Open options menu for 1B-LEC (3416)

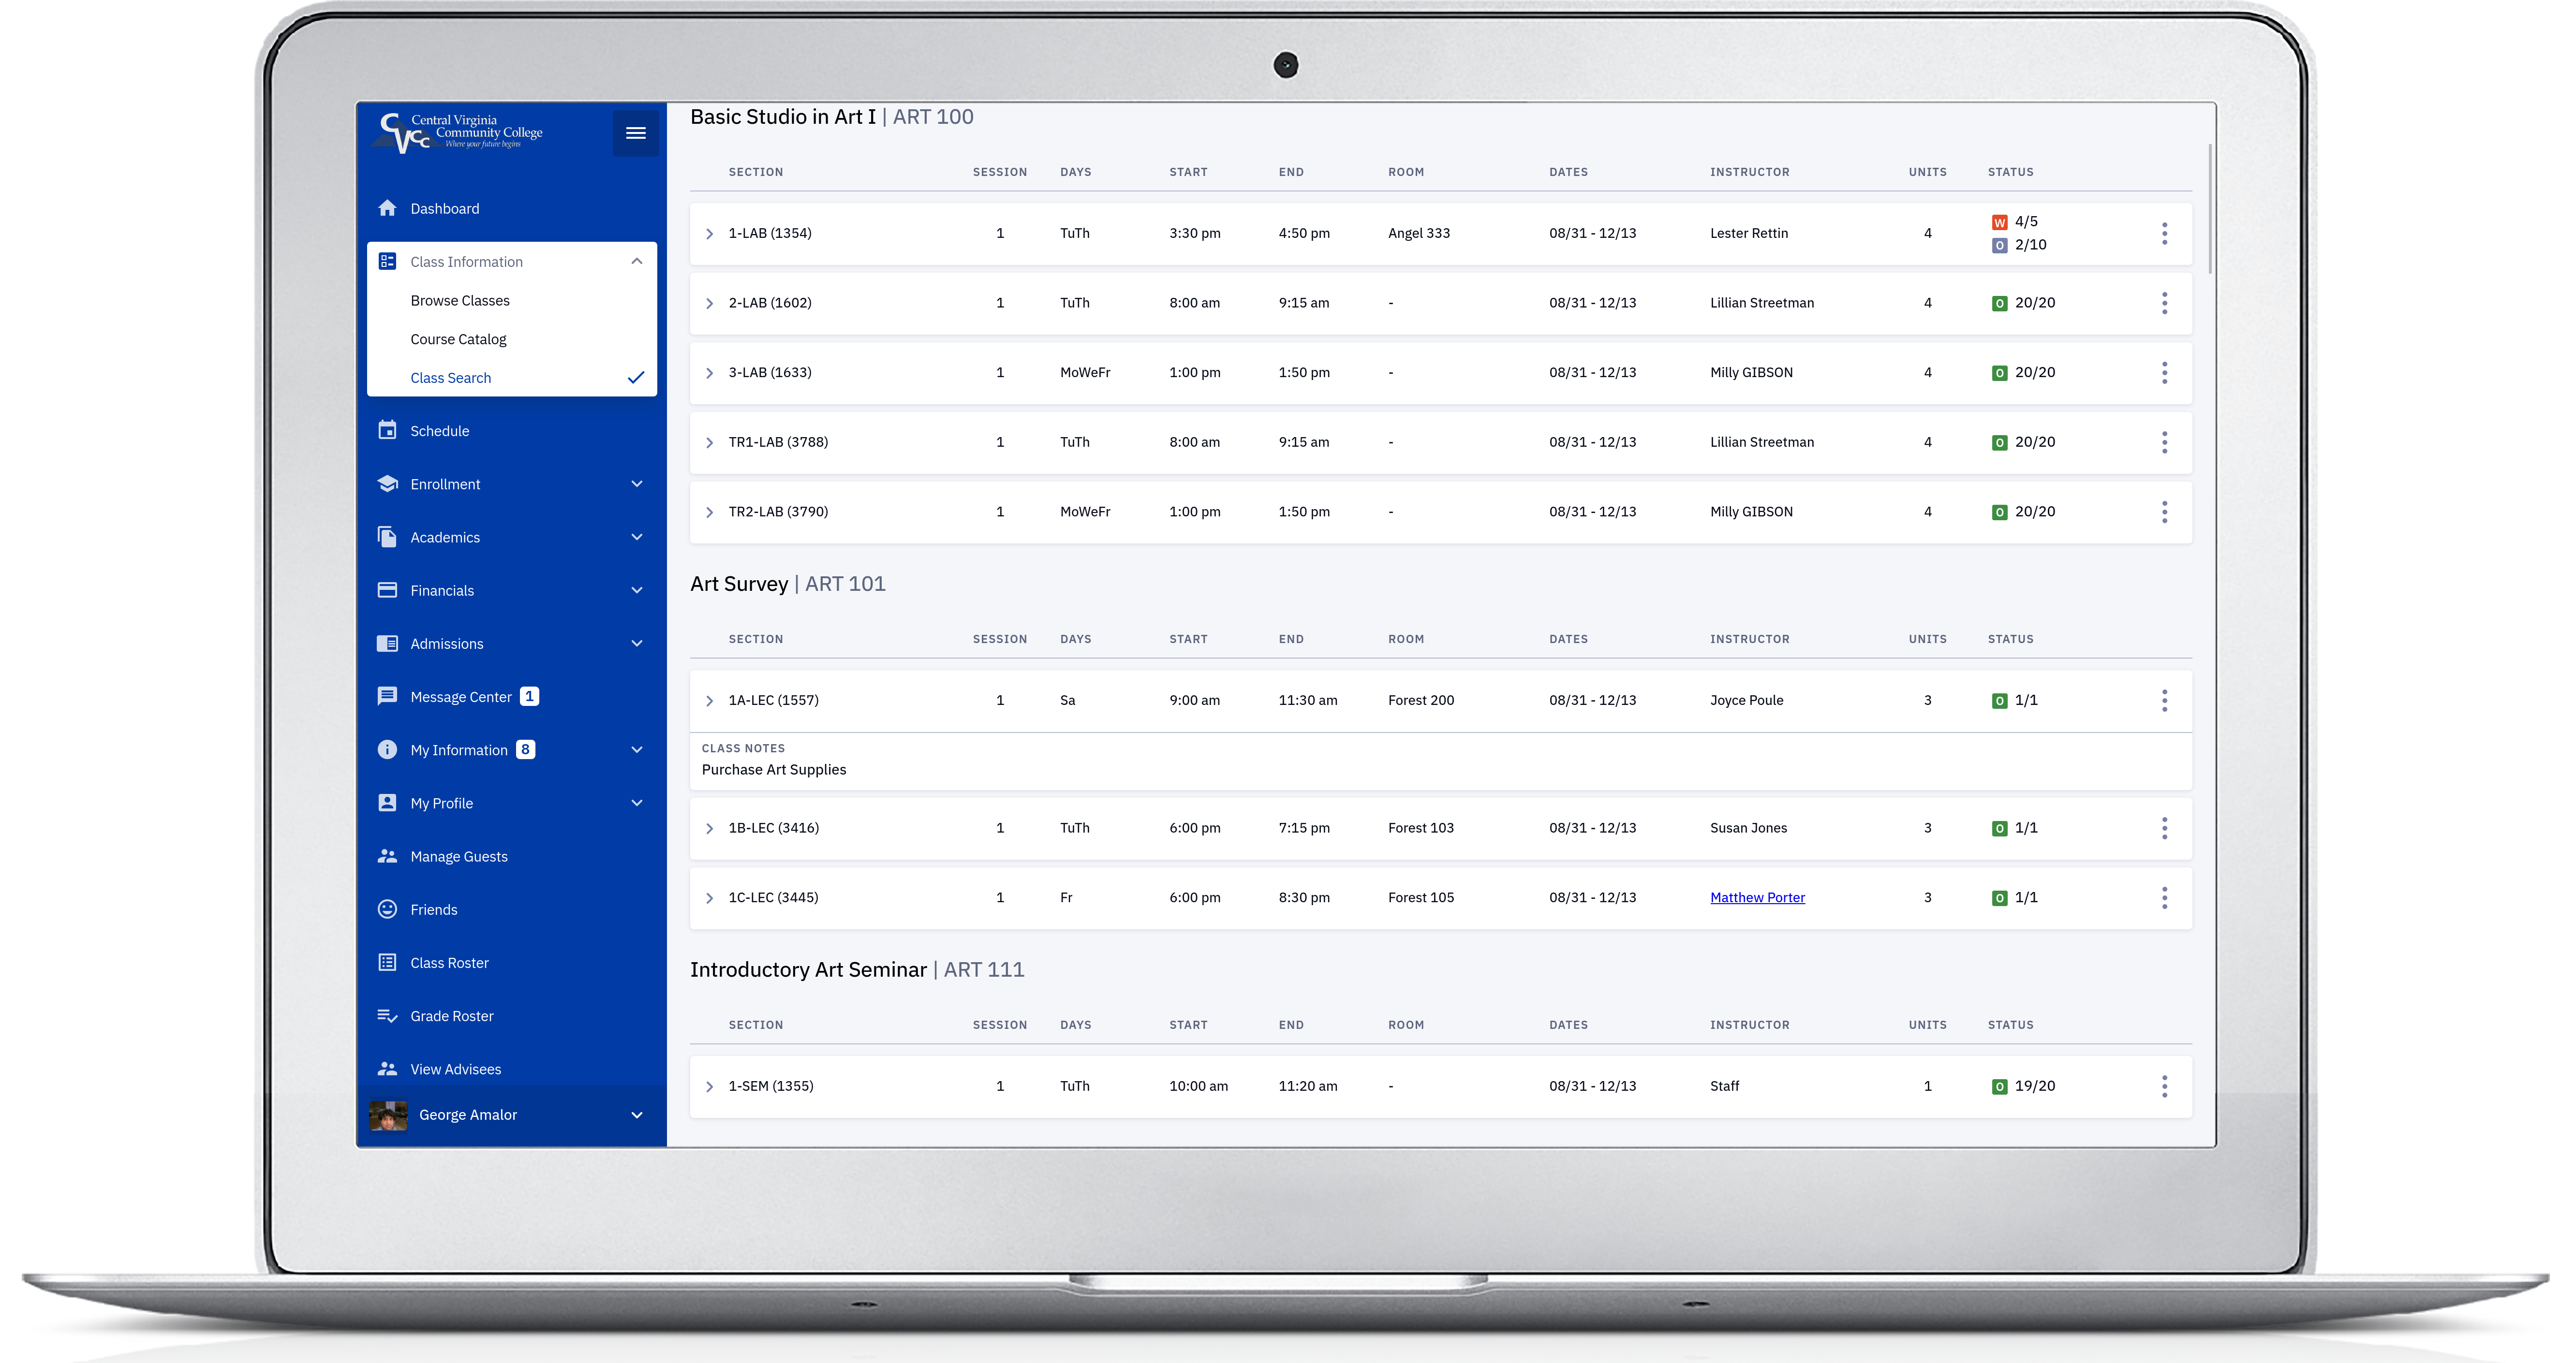click(2164, 828)
